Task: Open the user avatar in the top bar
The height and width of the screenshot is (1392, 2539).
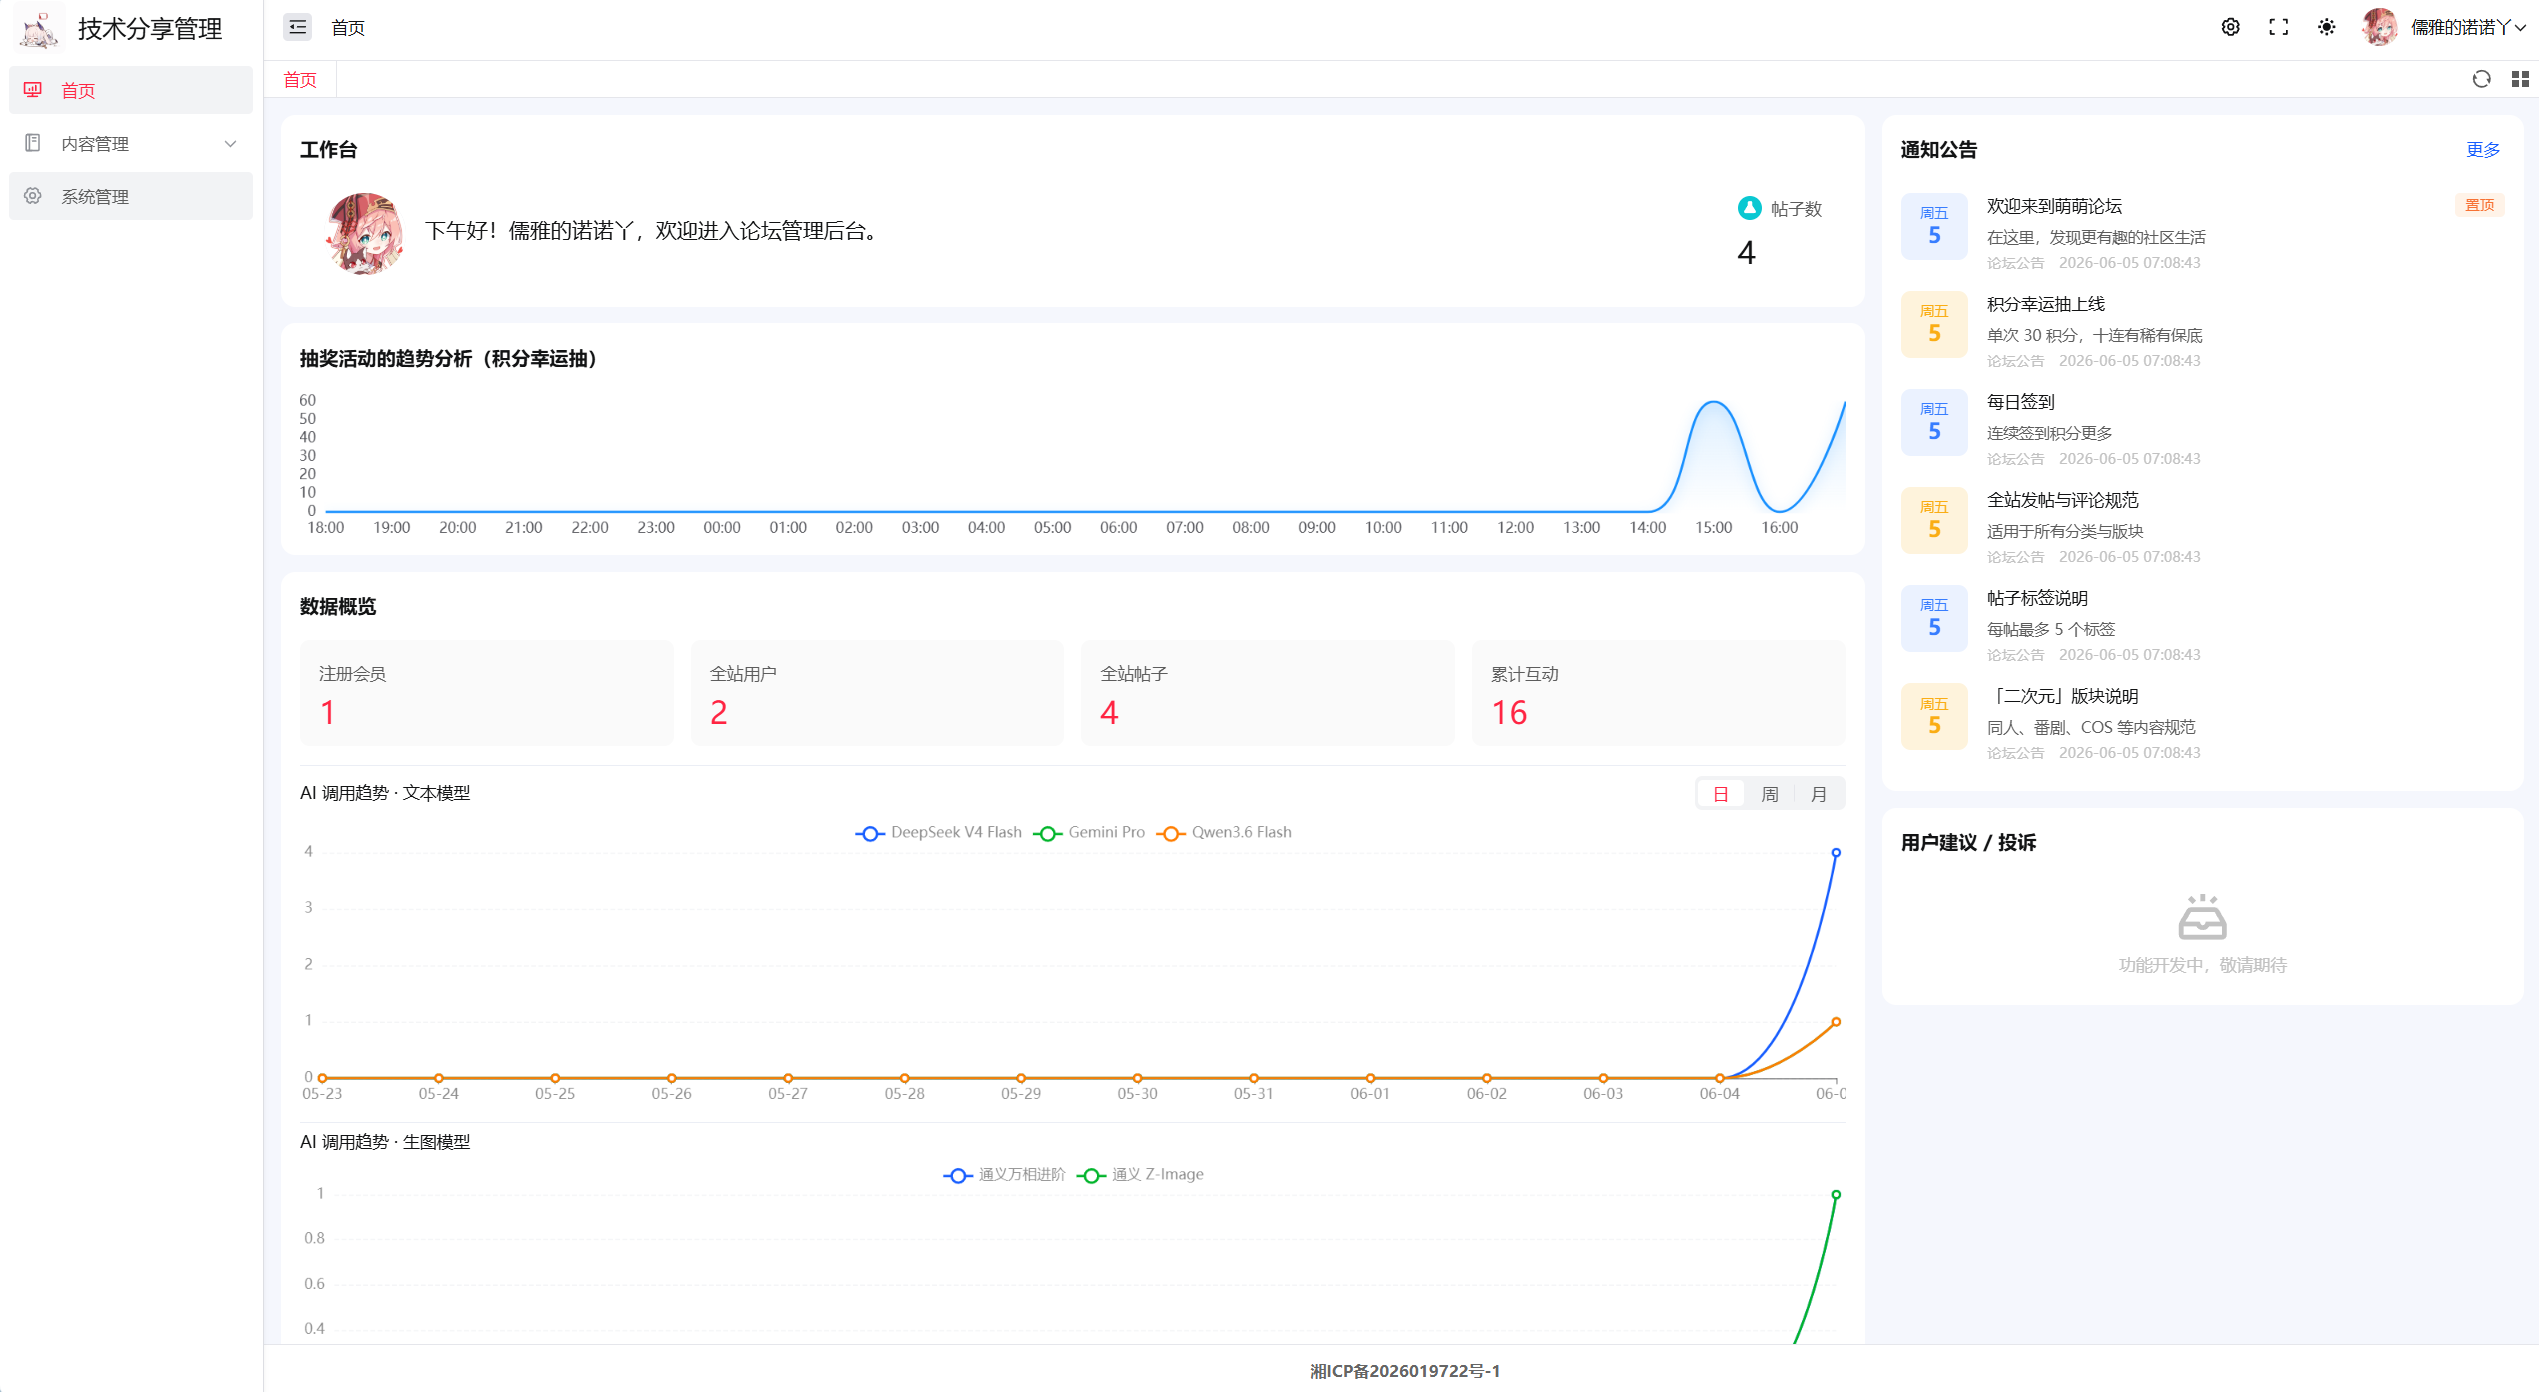Action: pyautogui.click(x=2379, y=27)
